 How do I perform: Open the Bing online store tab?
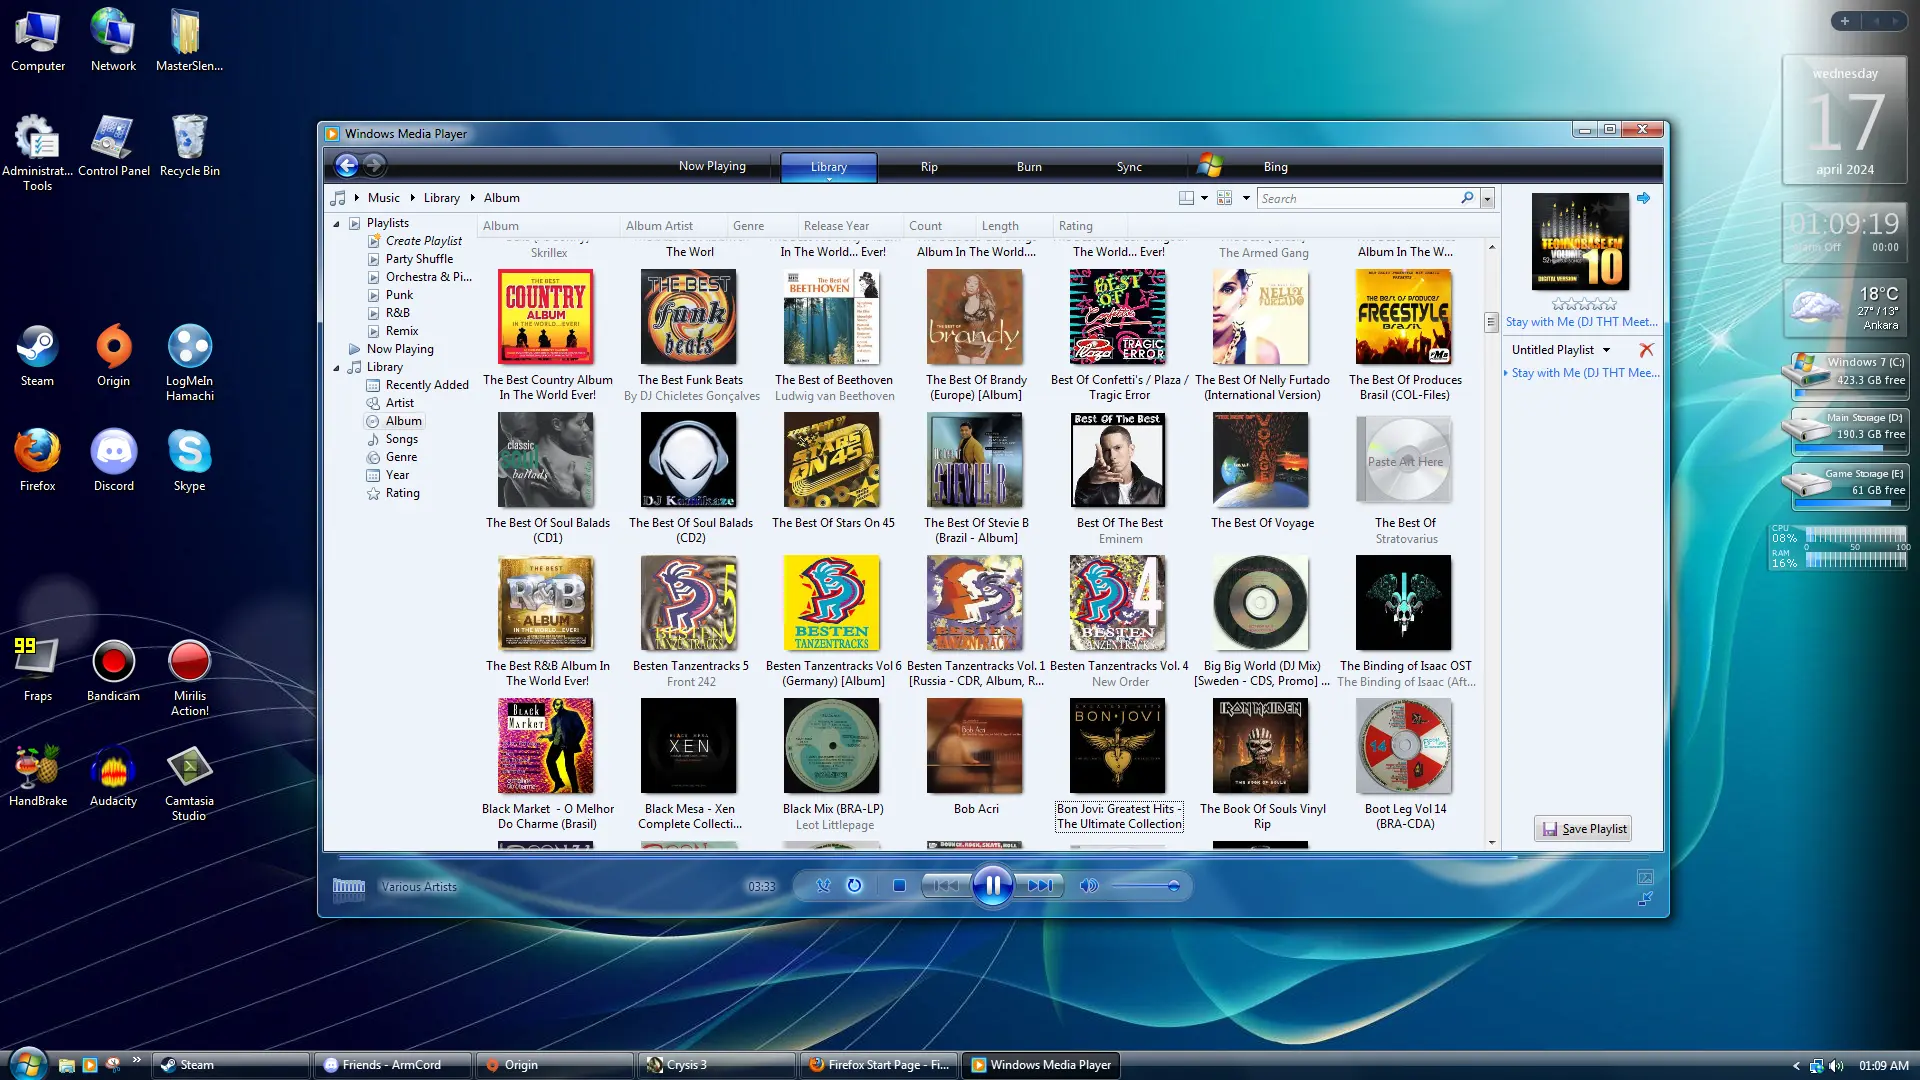point(1275,167)
